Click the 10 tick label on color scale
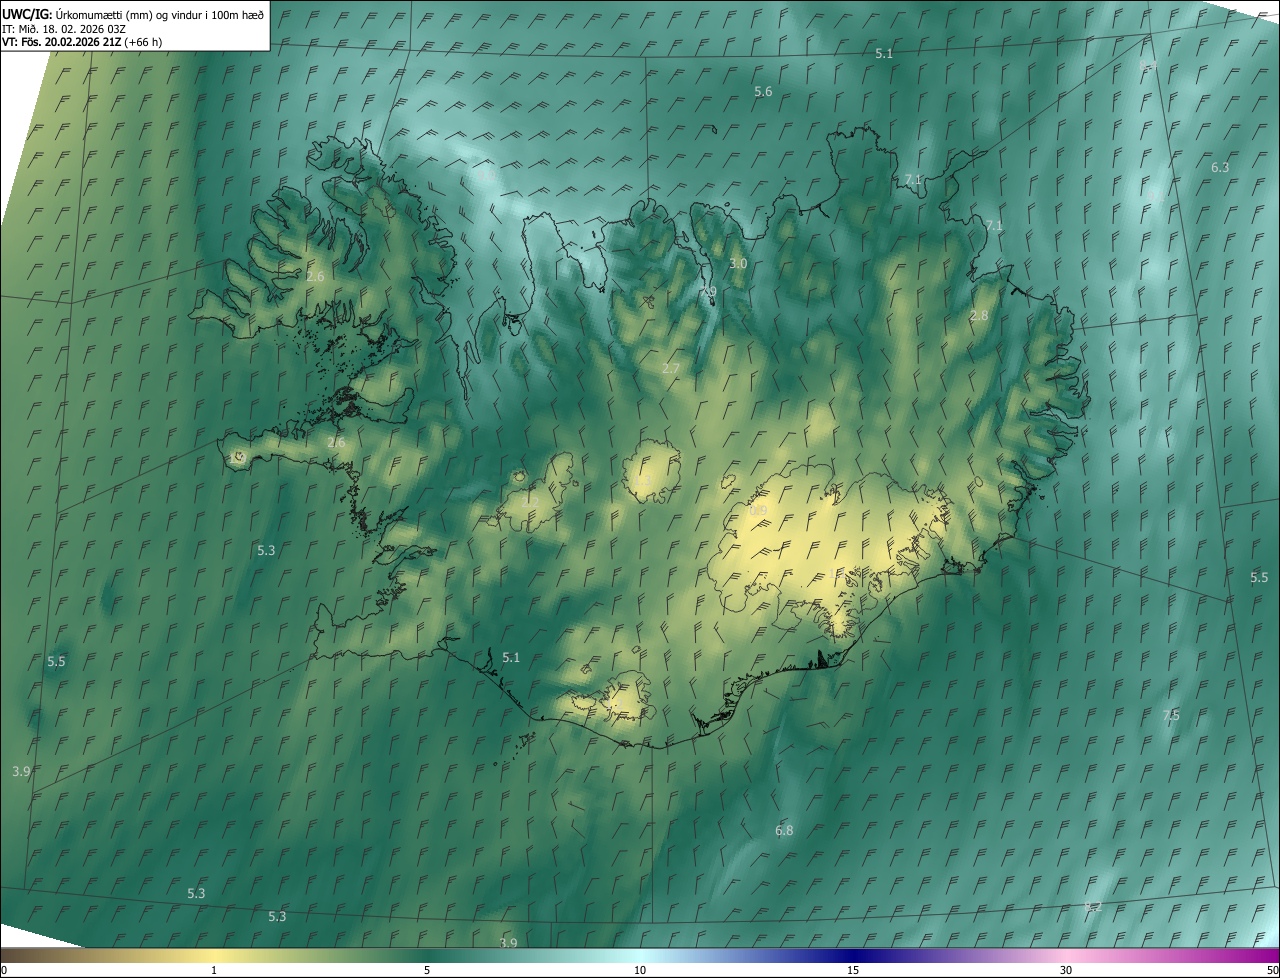This screenshot has height=978, width=1280. [640, 970]
